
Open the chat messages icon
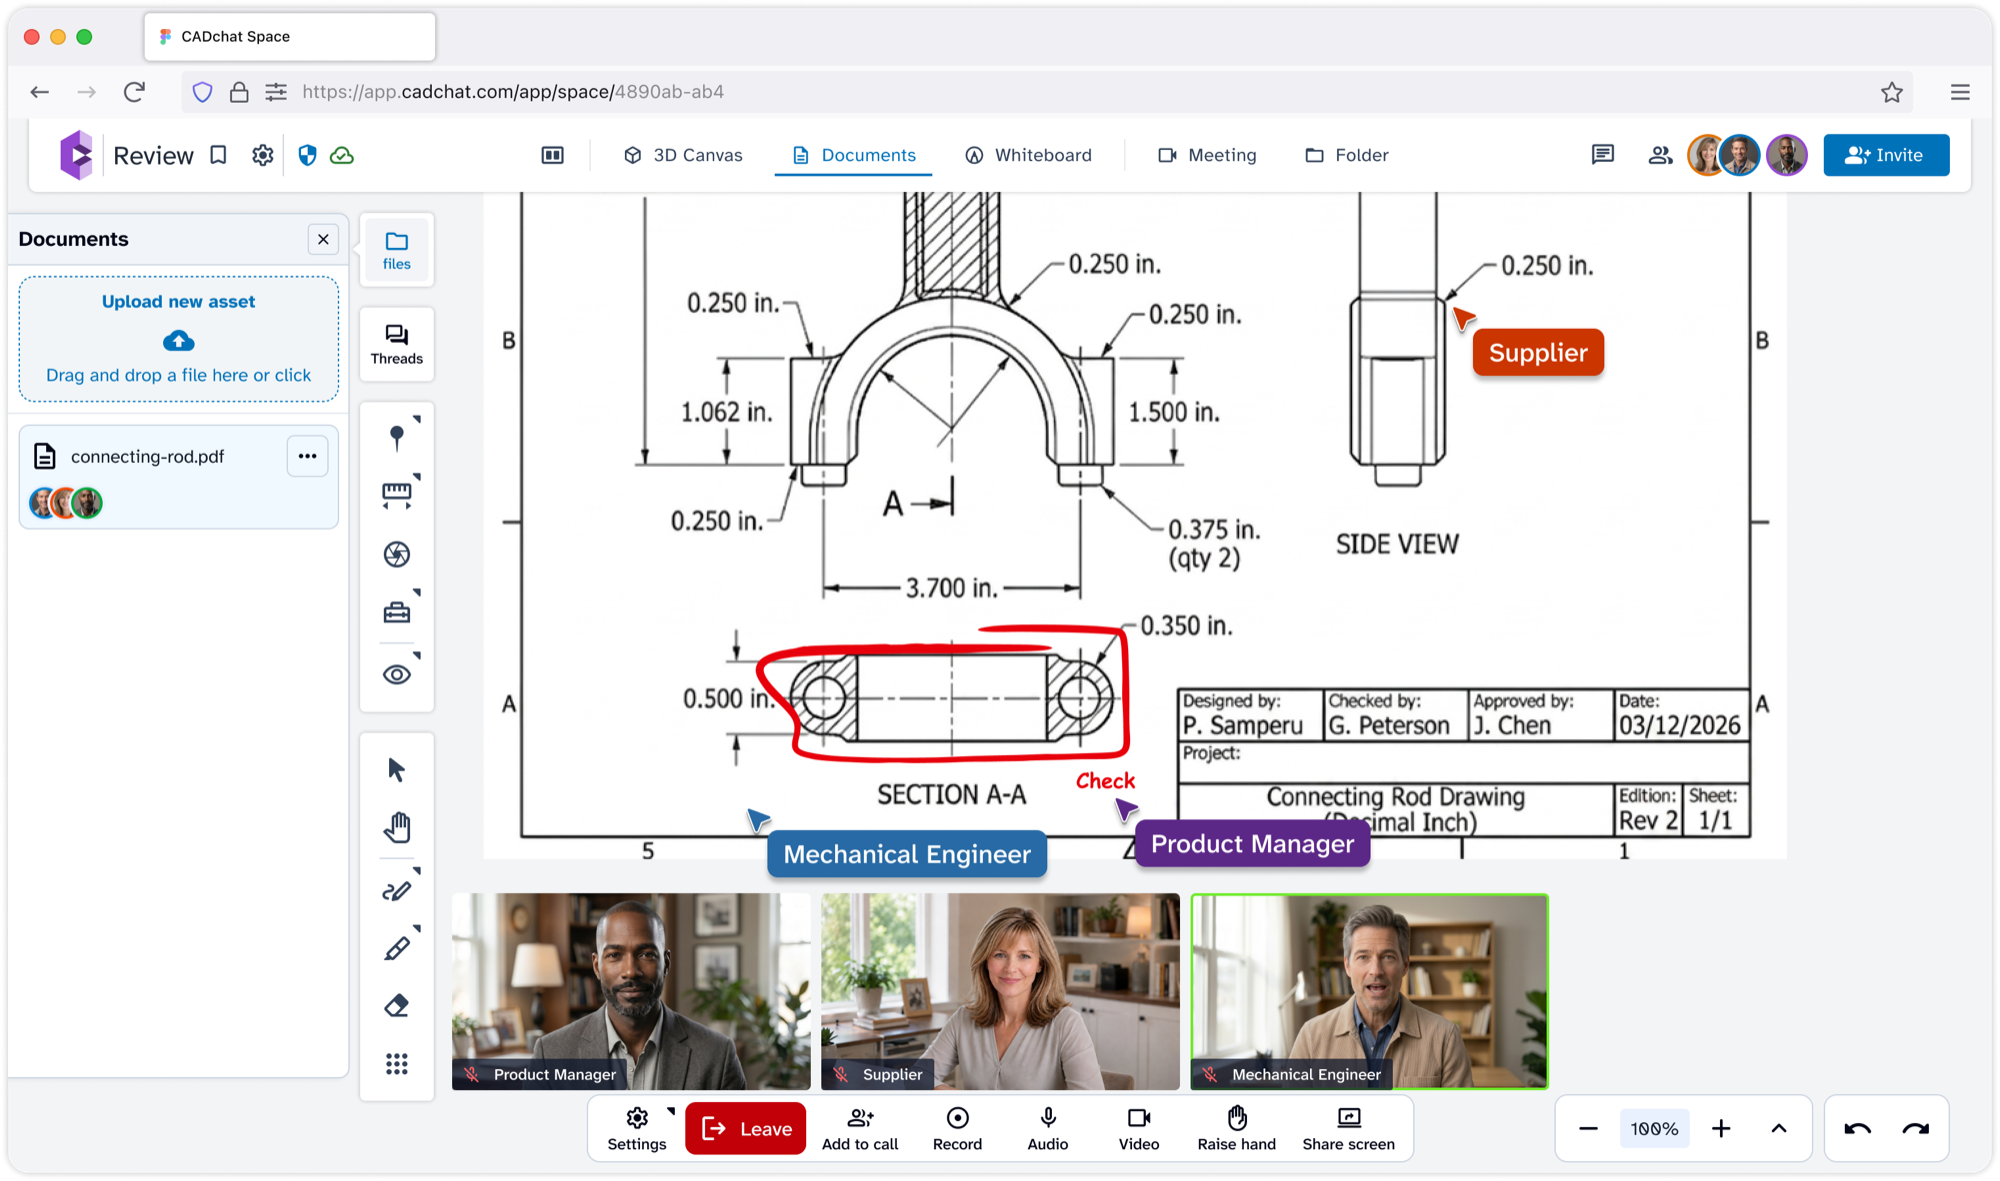[x=1603, y=155]
